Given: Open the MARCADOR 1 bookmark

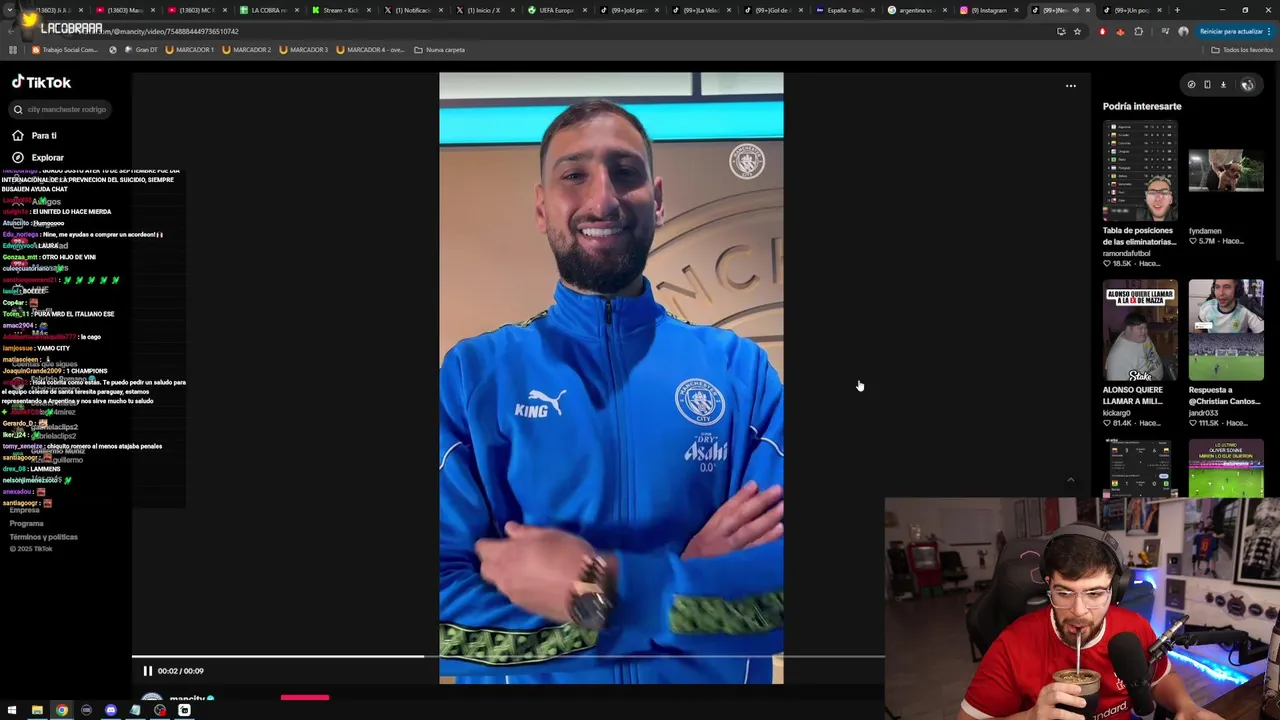Looking at the screenshot, I should 189,49.
